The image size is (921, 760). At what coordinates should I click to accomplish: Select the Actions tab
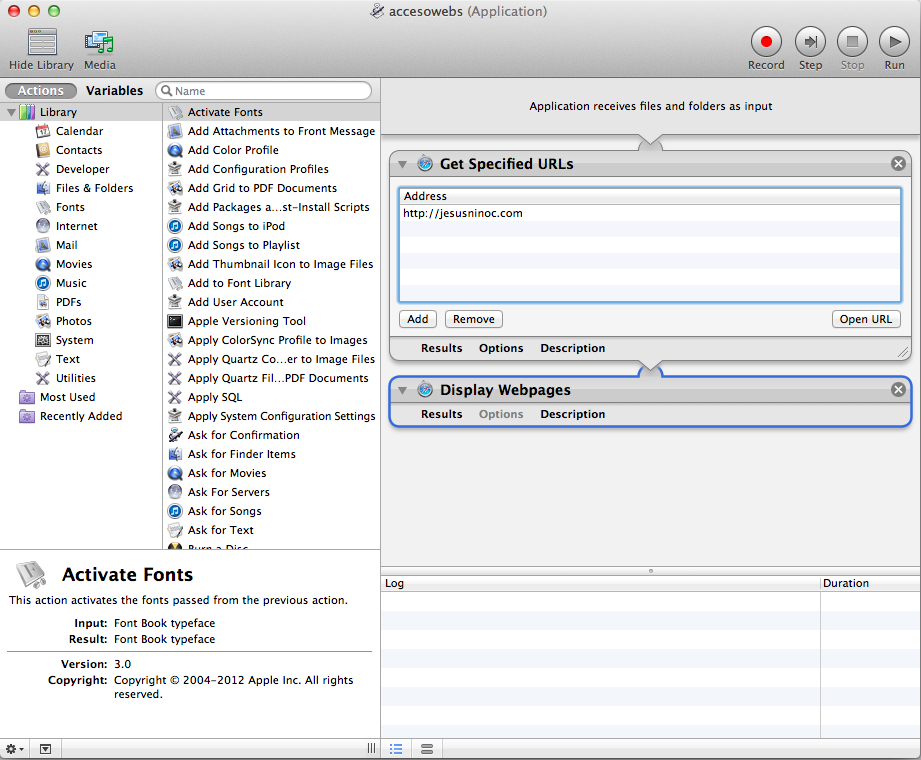[41, 91]
